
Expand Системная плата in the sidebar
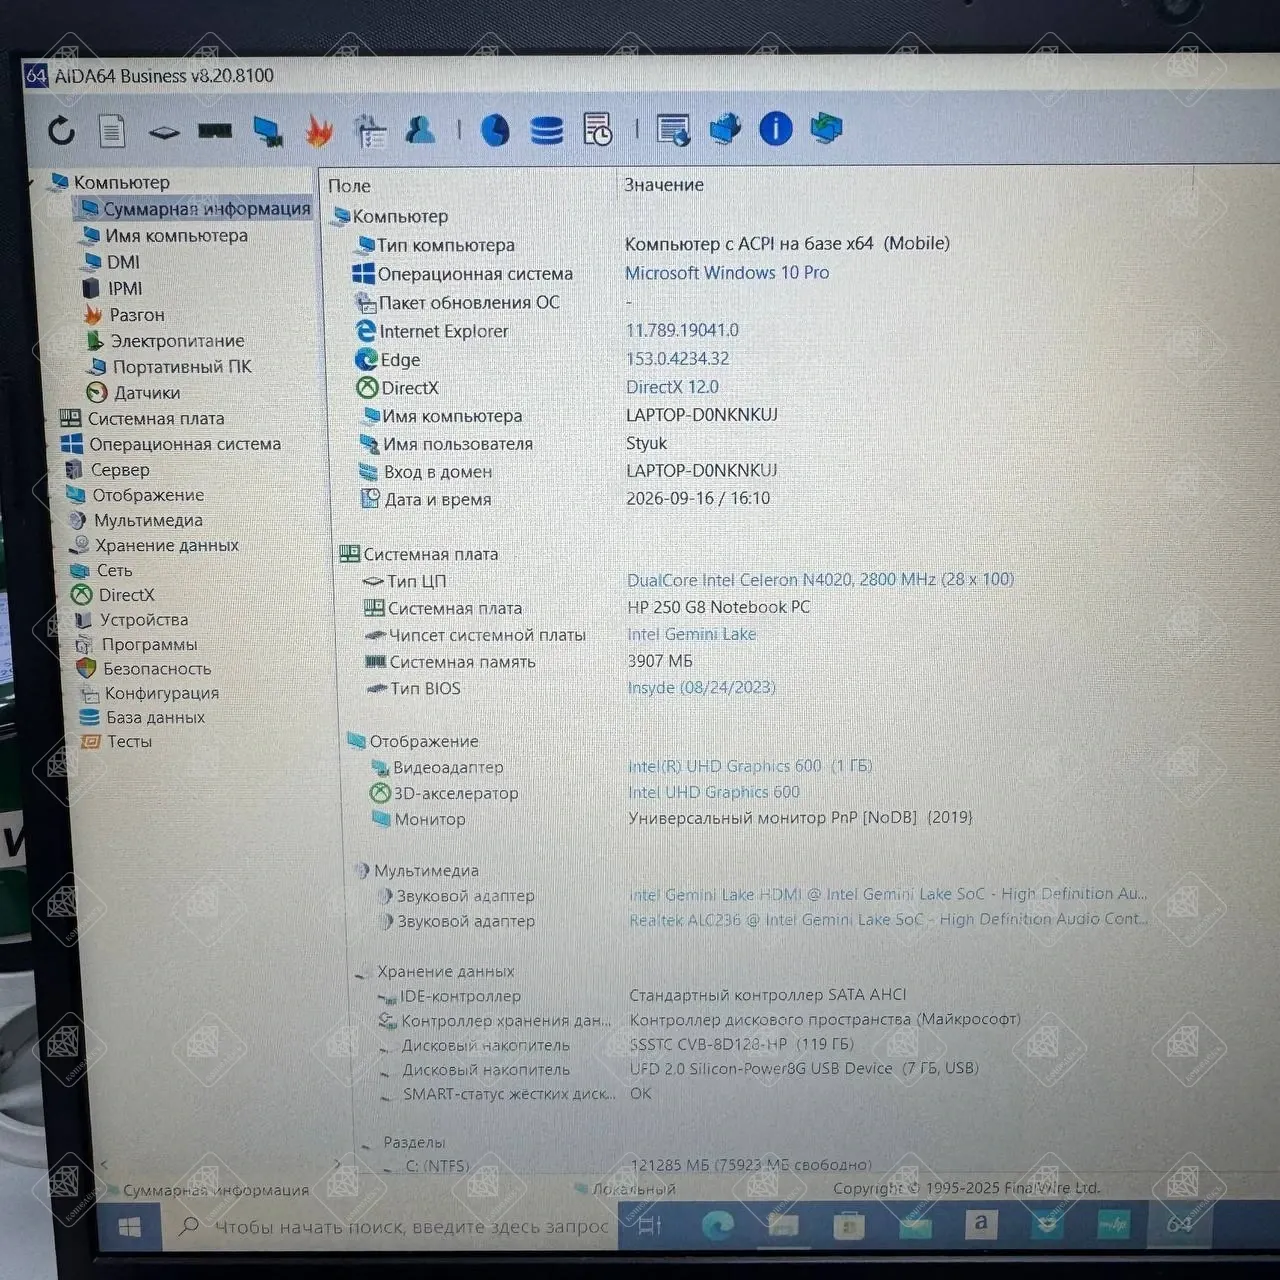tap(155, 419)
